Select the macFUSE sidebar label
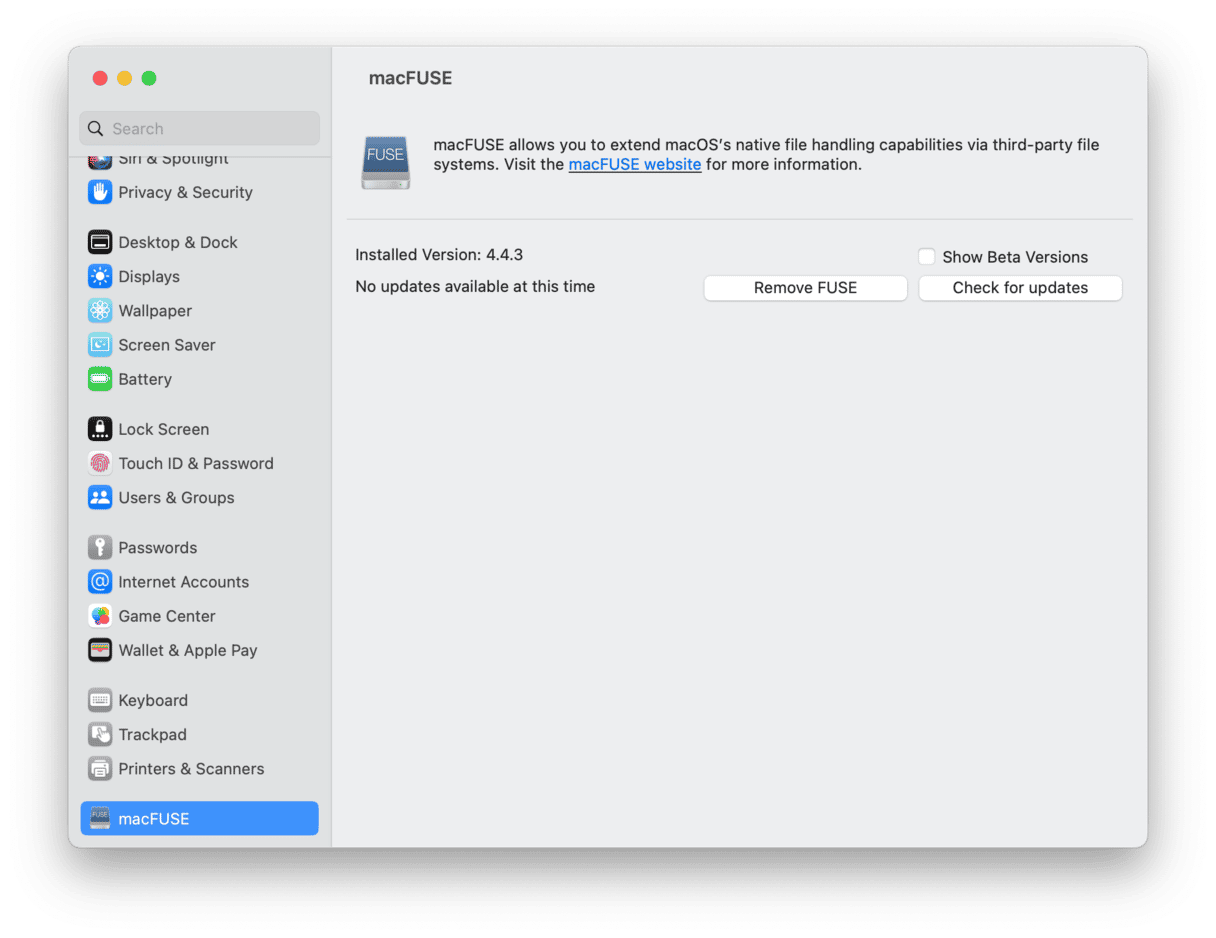Viewport: 1216px width, 938px height. coord(153,818)
